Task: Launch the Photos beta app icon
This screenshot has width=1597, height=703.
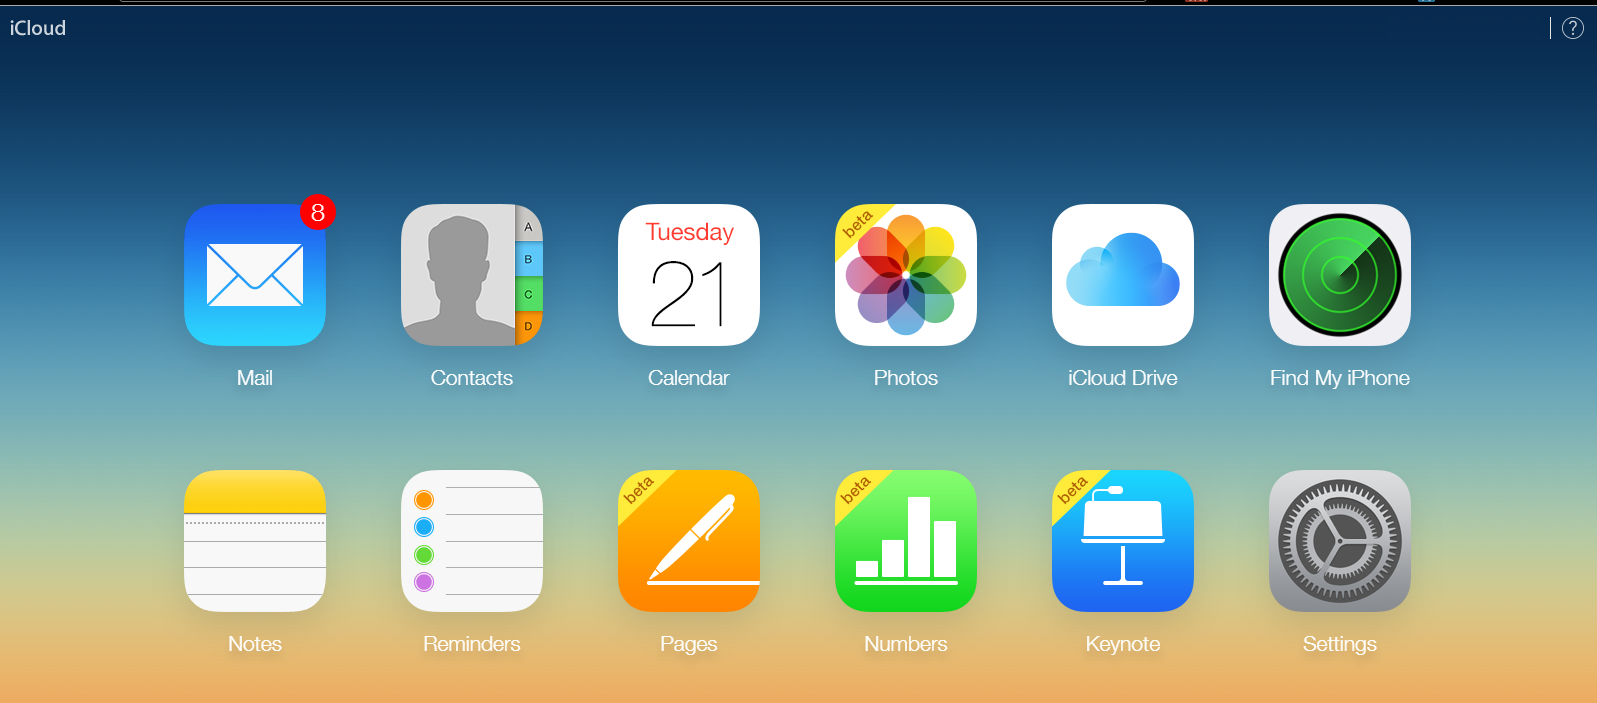Action: [906, 275]
